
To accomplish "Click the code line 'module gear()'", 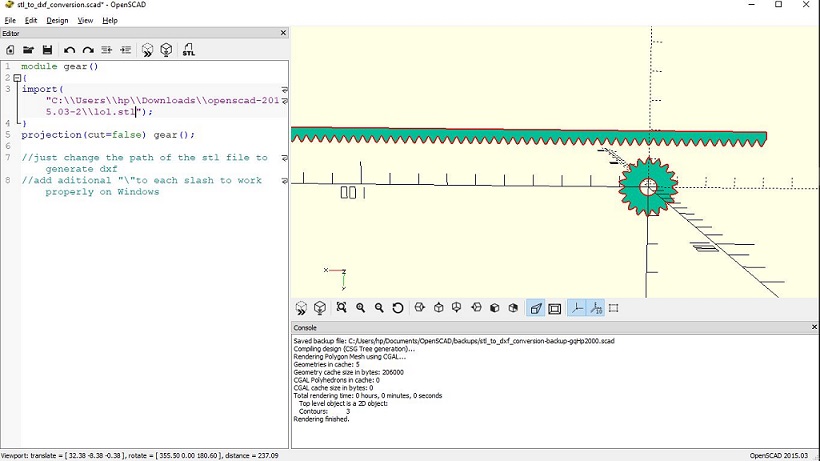I will pos(60,66).
